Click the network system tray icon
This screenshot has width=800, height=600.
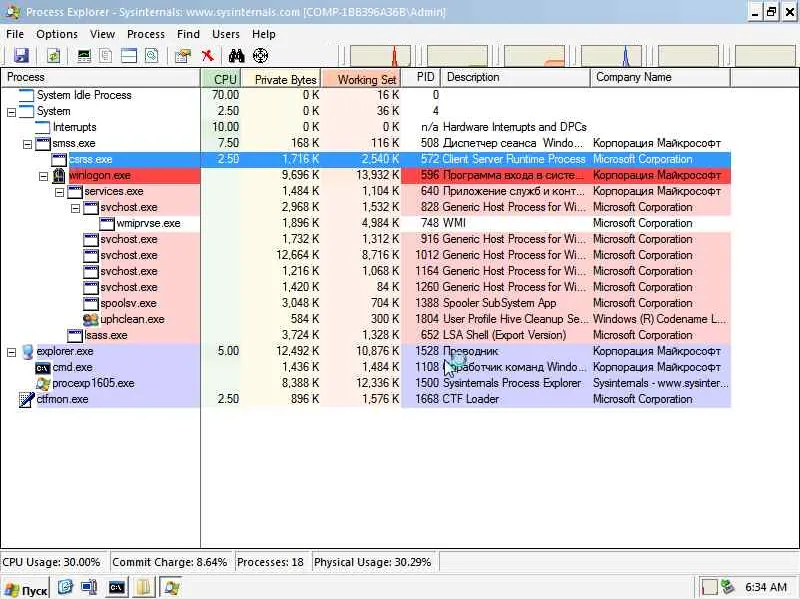pos(727,588)
